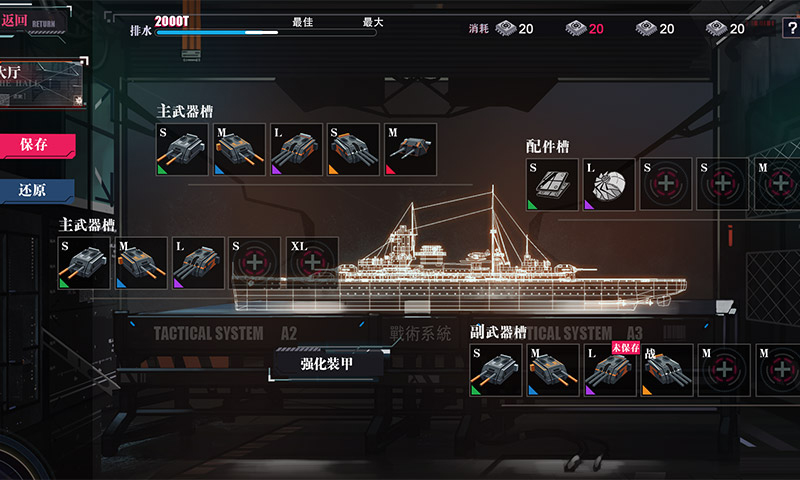Select the blue M turret in lower 主武器槽

pos(141,263)
